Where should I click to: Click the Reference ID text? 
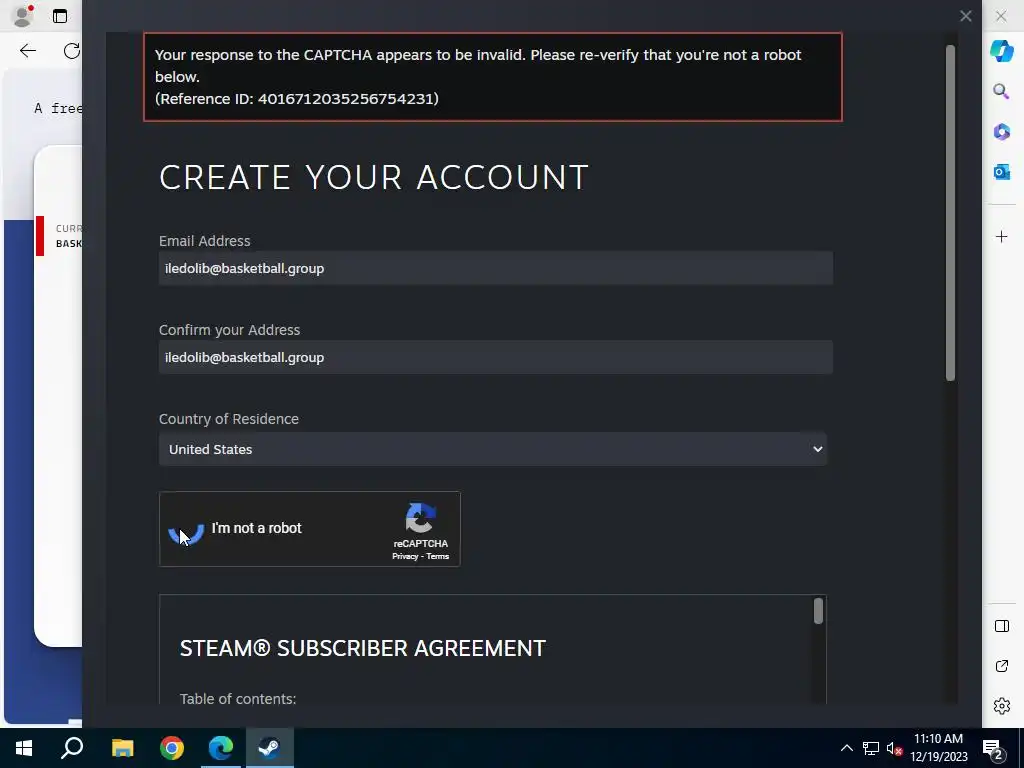[296, 99]
